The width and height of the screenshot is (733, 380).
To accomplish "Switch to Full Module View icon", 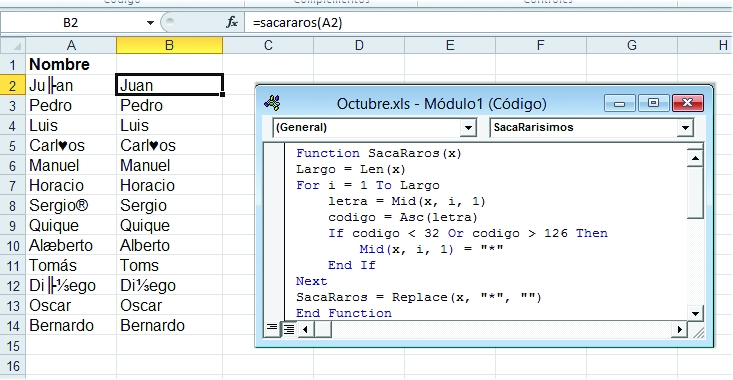I will point(289,330).
